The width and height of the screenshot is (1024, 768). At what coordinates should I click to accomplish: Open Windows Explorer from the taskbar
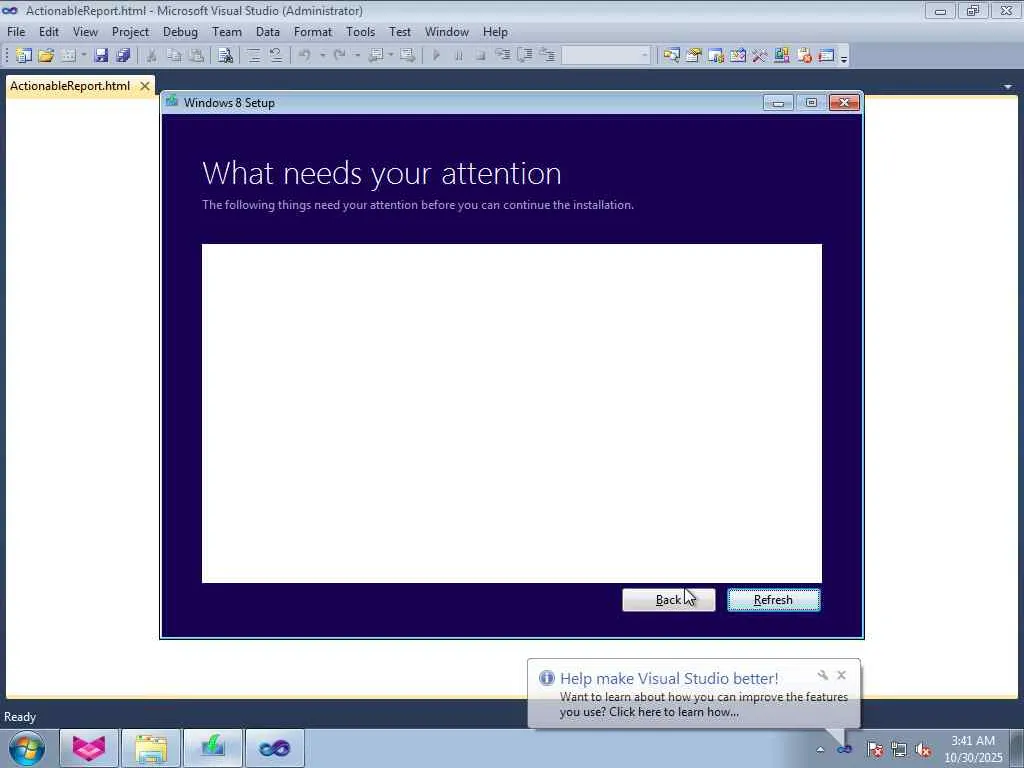[x=151, y=748]
